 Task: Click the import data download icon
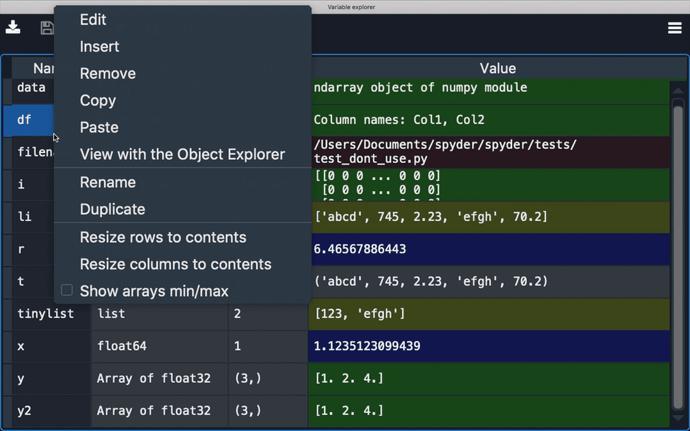coord(13,27)
